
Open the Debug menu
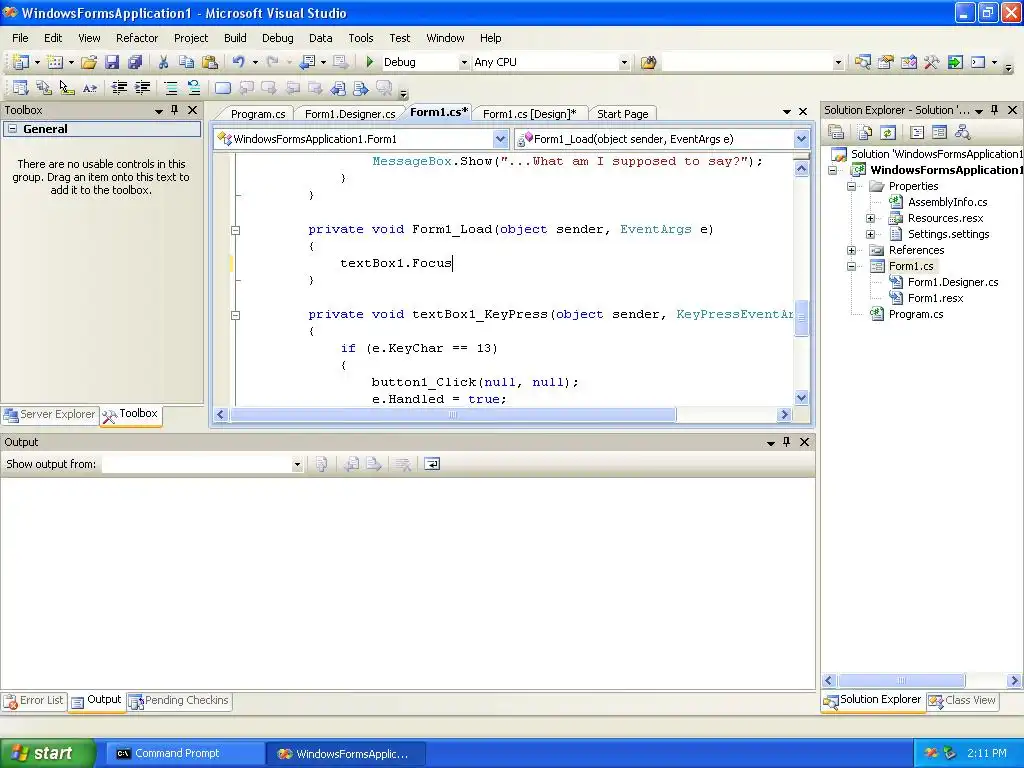278,38
